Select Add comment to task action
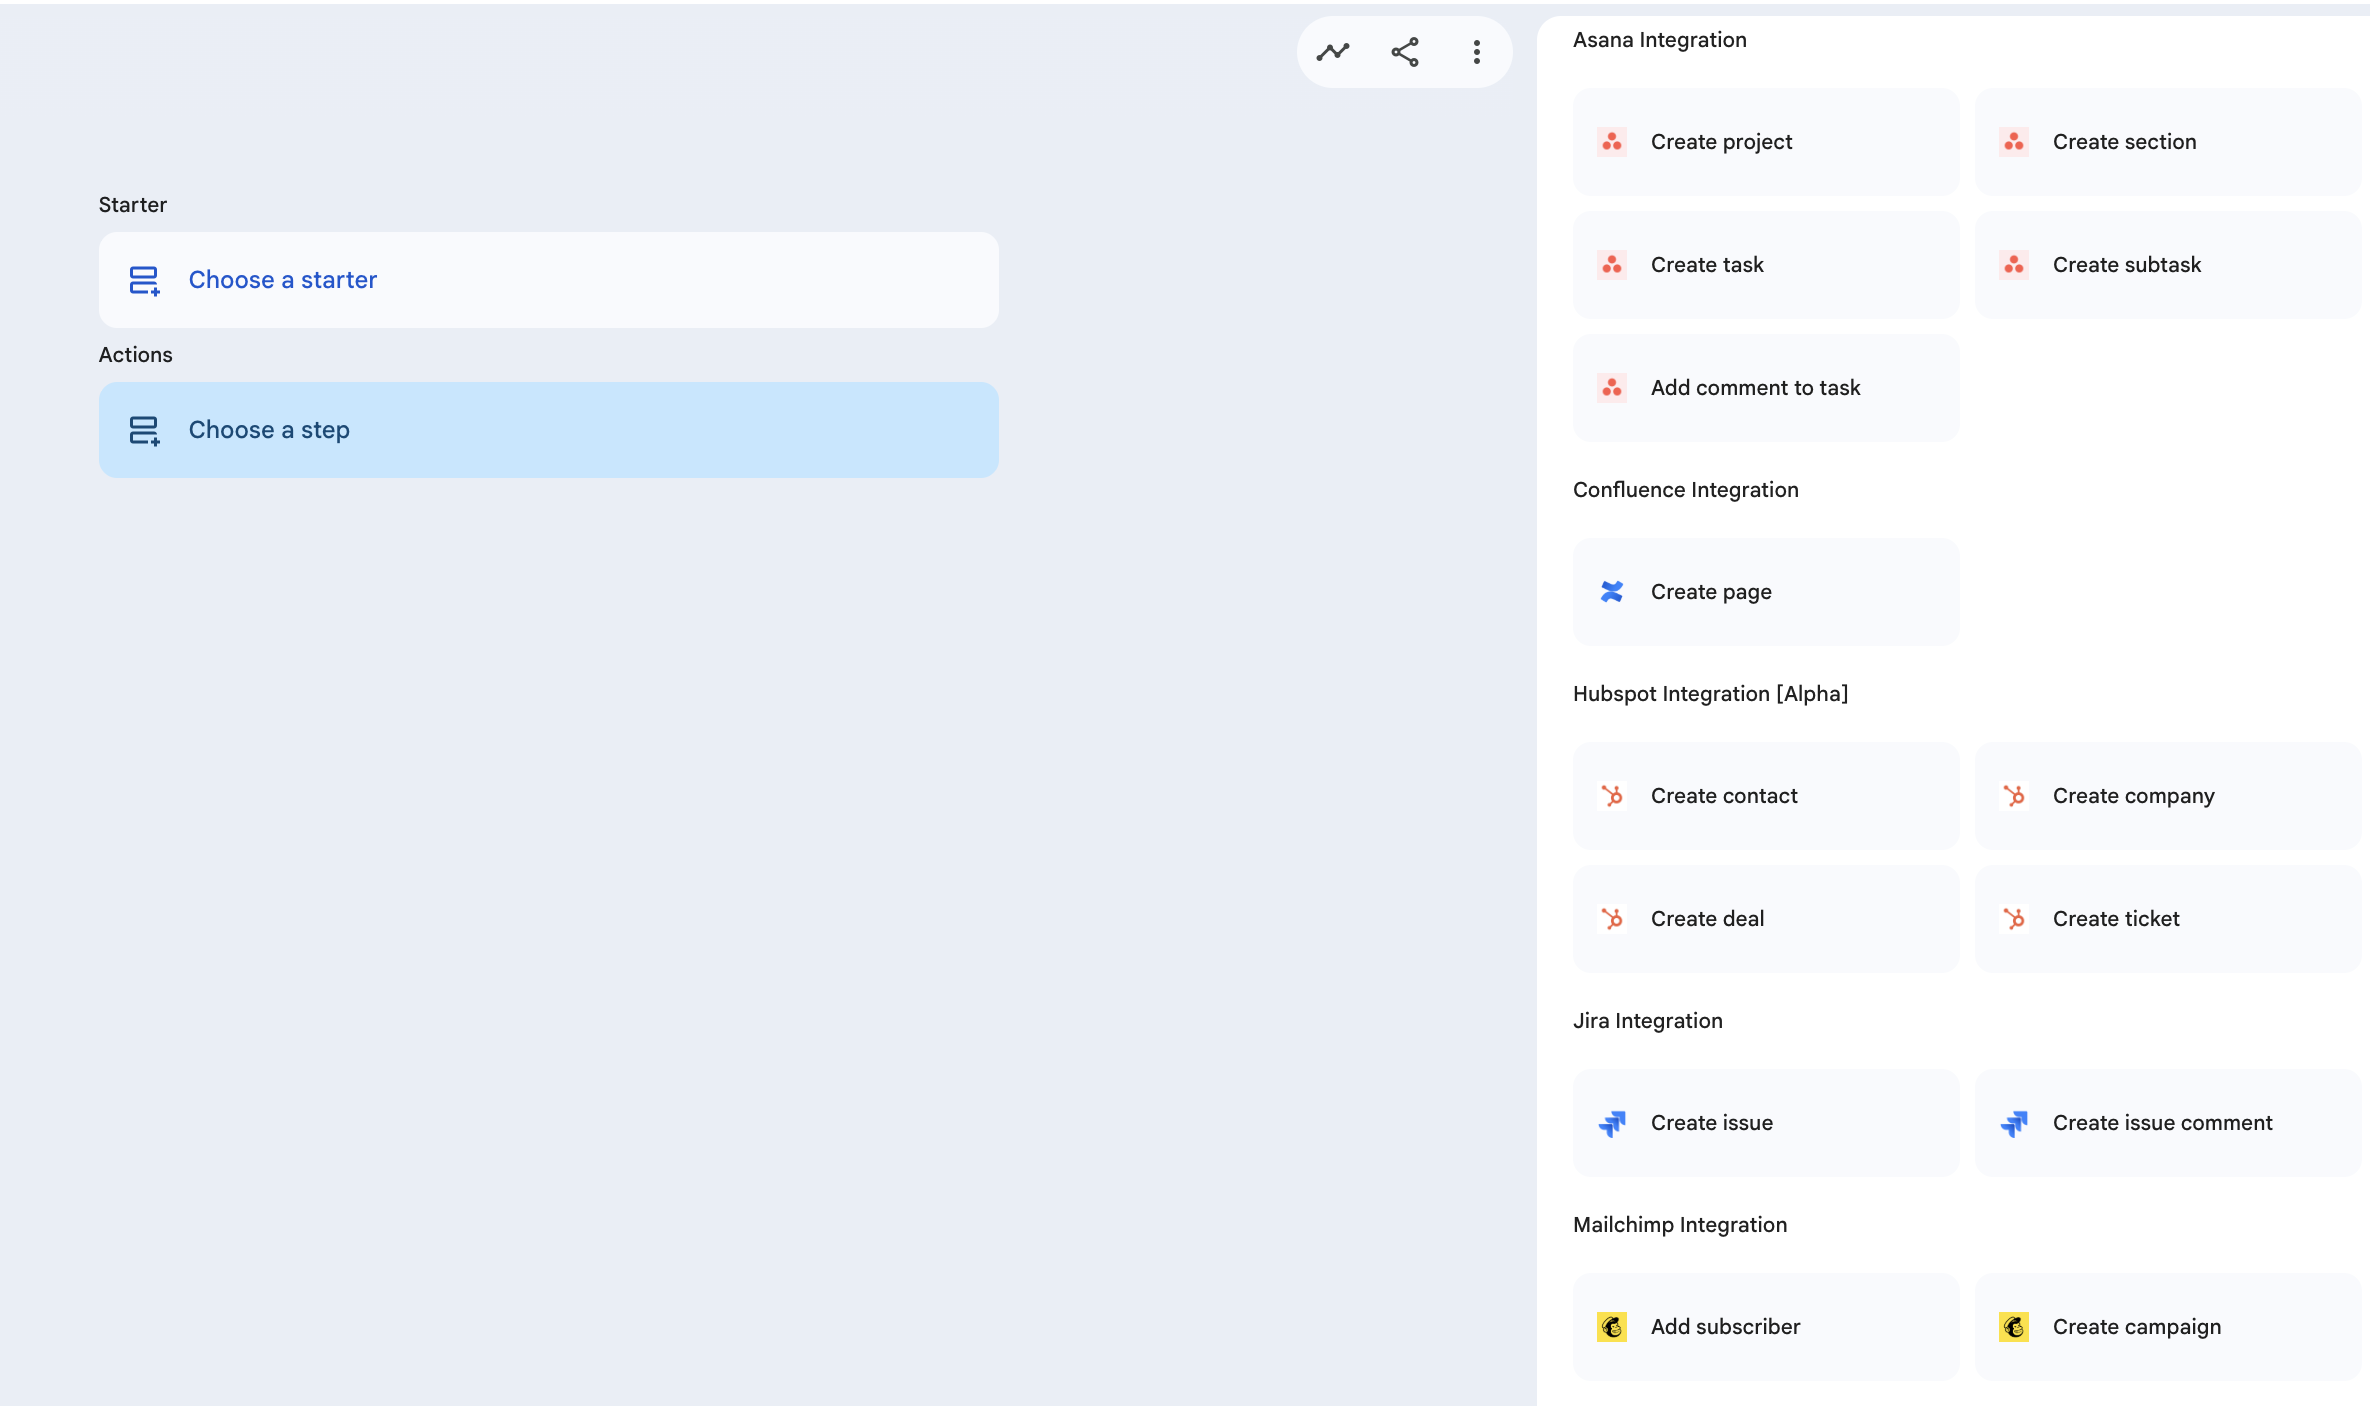This screenshot has width=2370, height=1406. click(x=1765, y=388)
